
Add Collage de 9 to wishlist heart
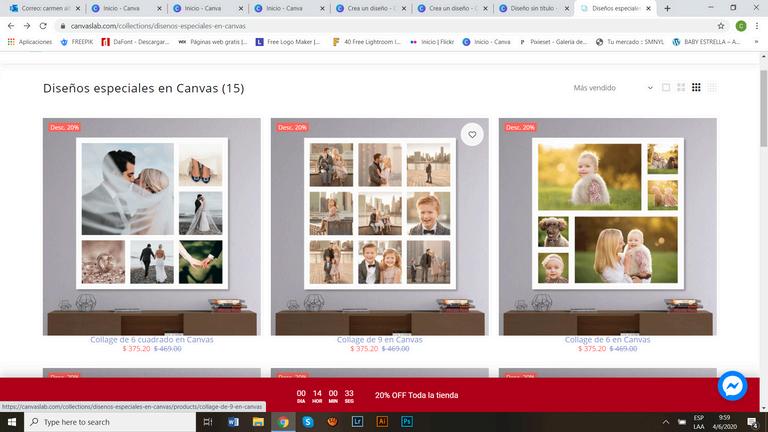point(472,135)
